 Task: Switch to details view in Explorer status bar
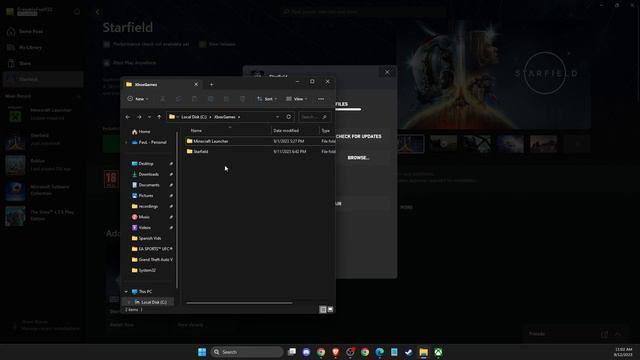coord(323,310)
